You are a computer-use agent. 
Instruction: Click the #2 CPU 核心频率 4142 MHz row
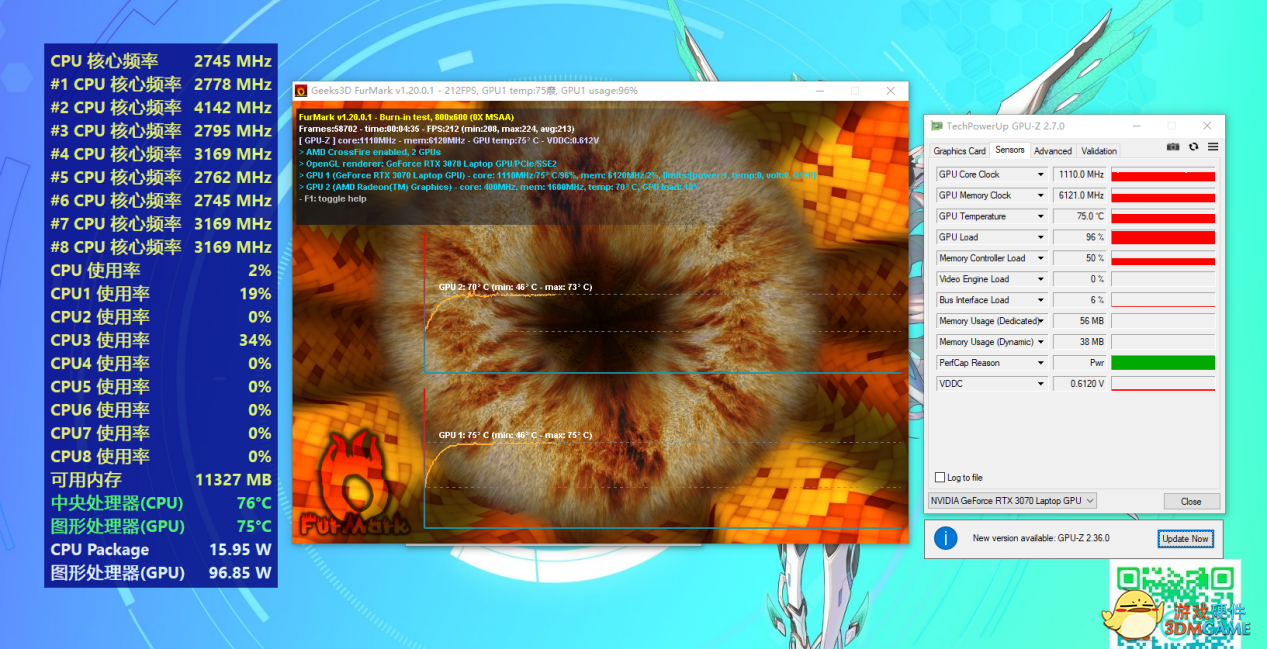click(x=161, y=107)
